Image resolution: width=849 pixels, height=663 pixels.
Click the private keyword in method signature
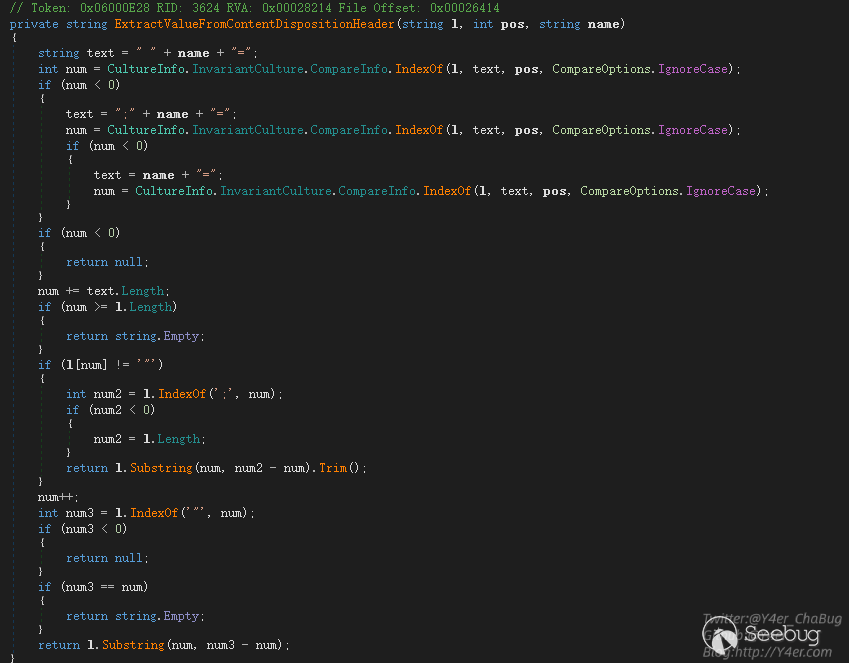pos(34,23)
